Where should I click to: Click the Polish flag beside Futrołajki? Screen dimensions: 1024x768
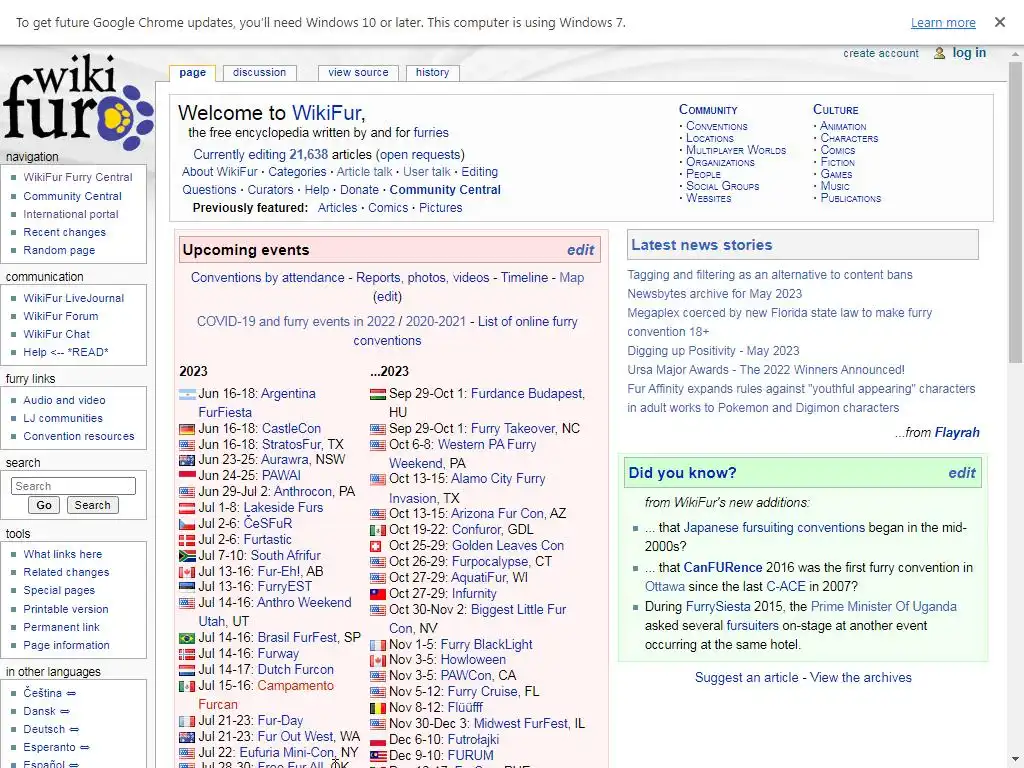pyautogui.click(x=377, y=741)
